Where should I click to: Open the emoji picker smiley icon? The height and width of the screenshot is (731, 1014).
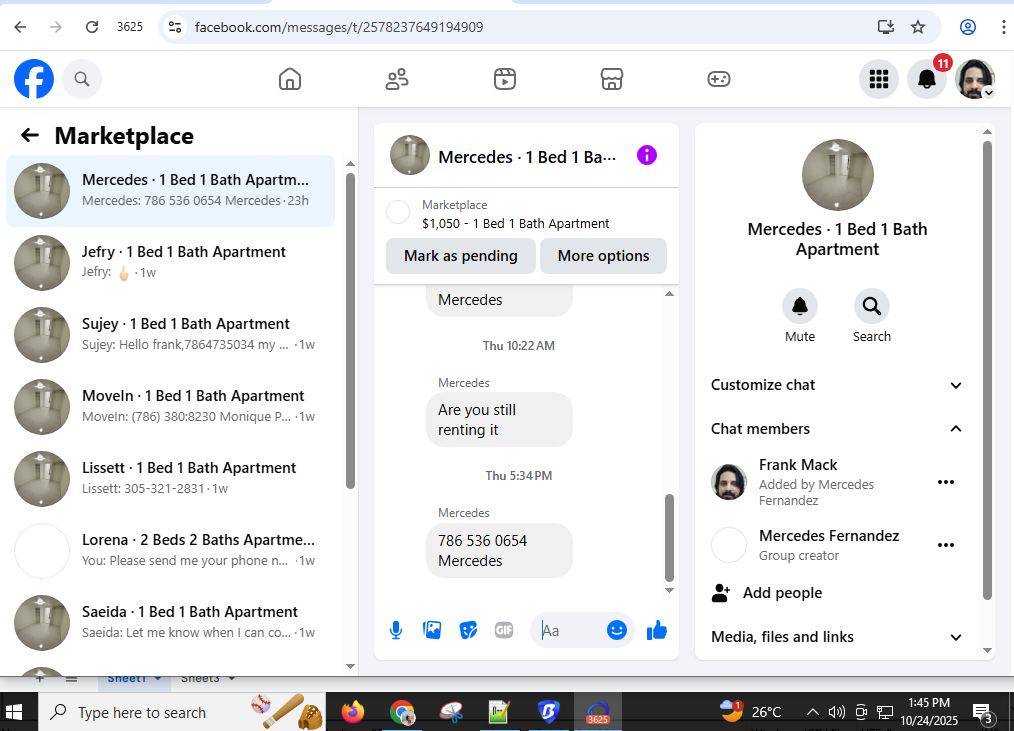617,630
